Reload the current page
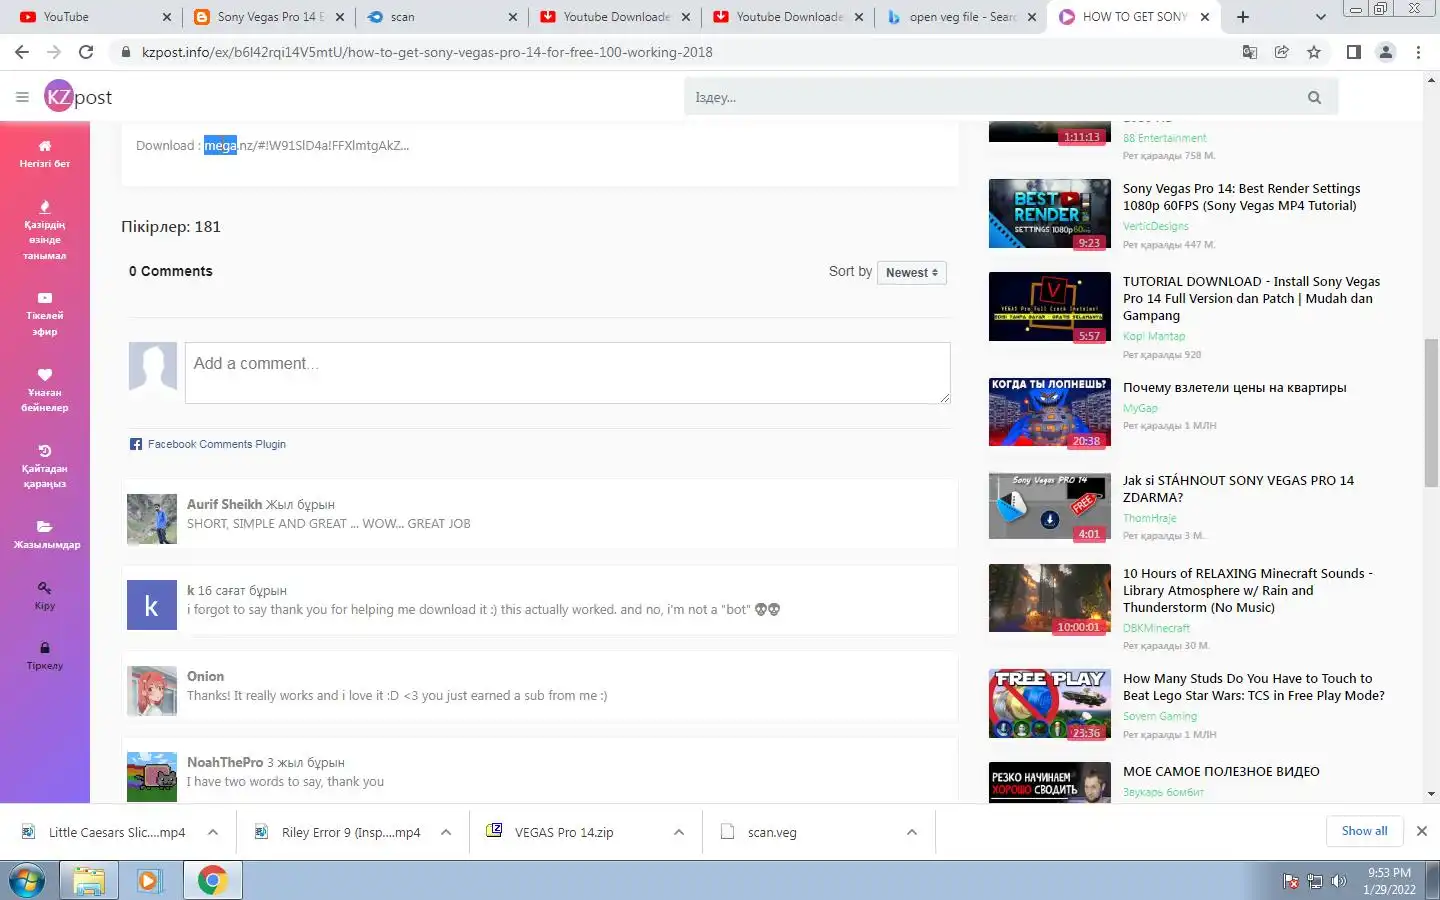This screenshot has width=1440, height=900. click(x=86, y=52)
